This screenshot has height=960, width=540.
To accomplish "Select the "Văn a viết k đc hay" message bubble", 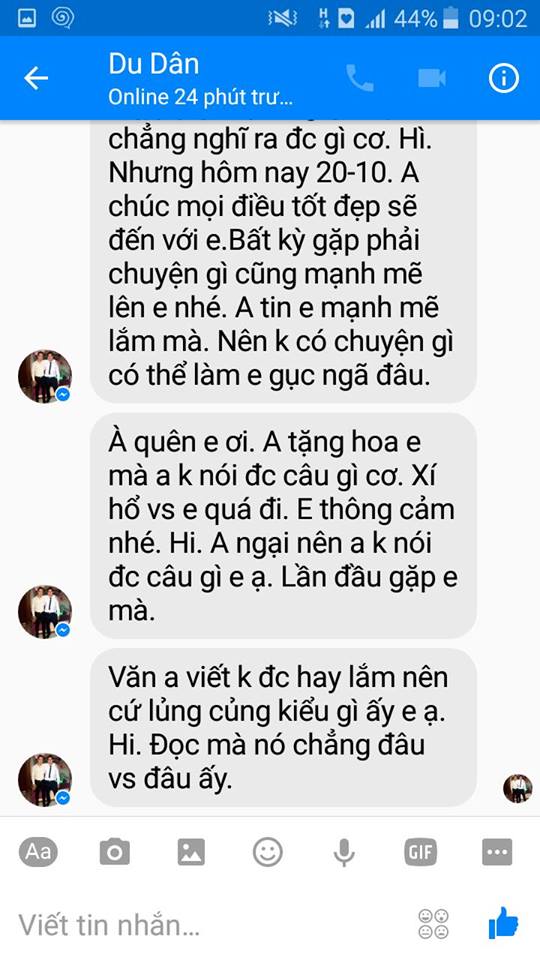I will click(x=283, y=728).
